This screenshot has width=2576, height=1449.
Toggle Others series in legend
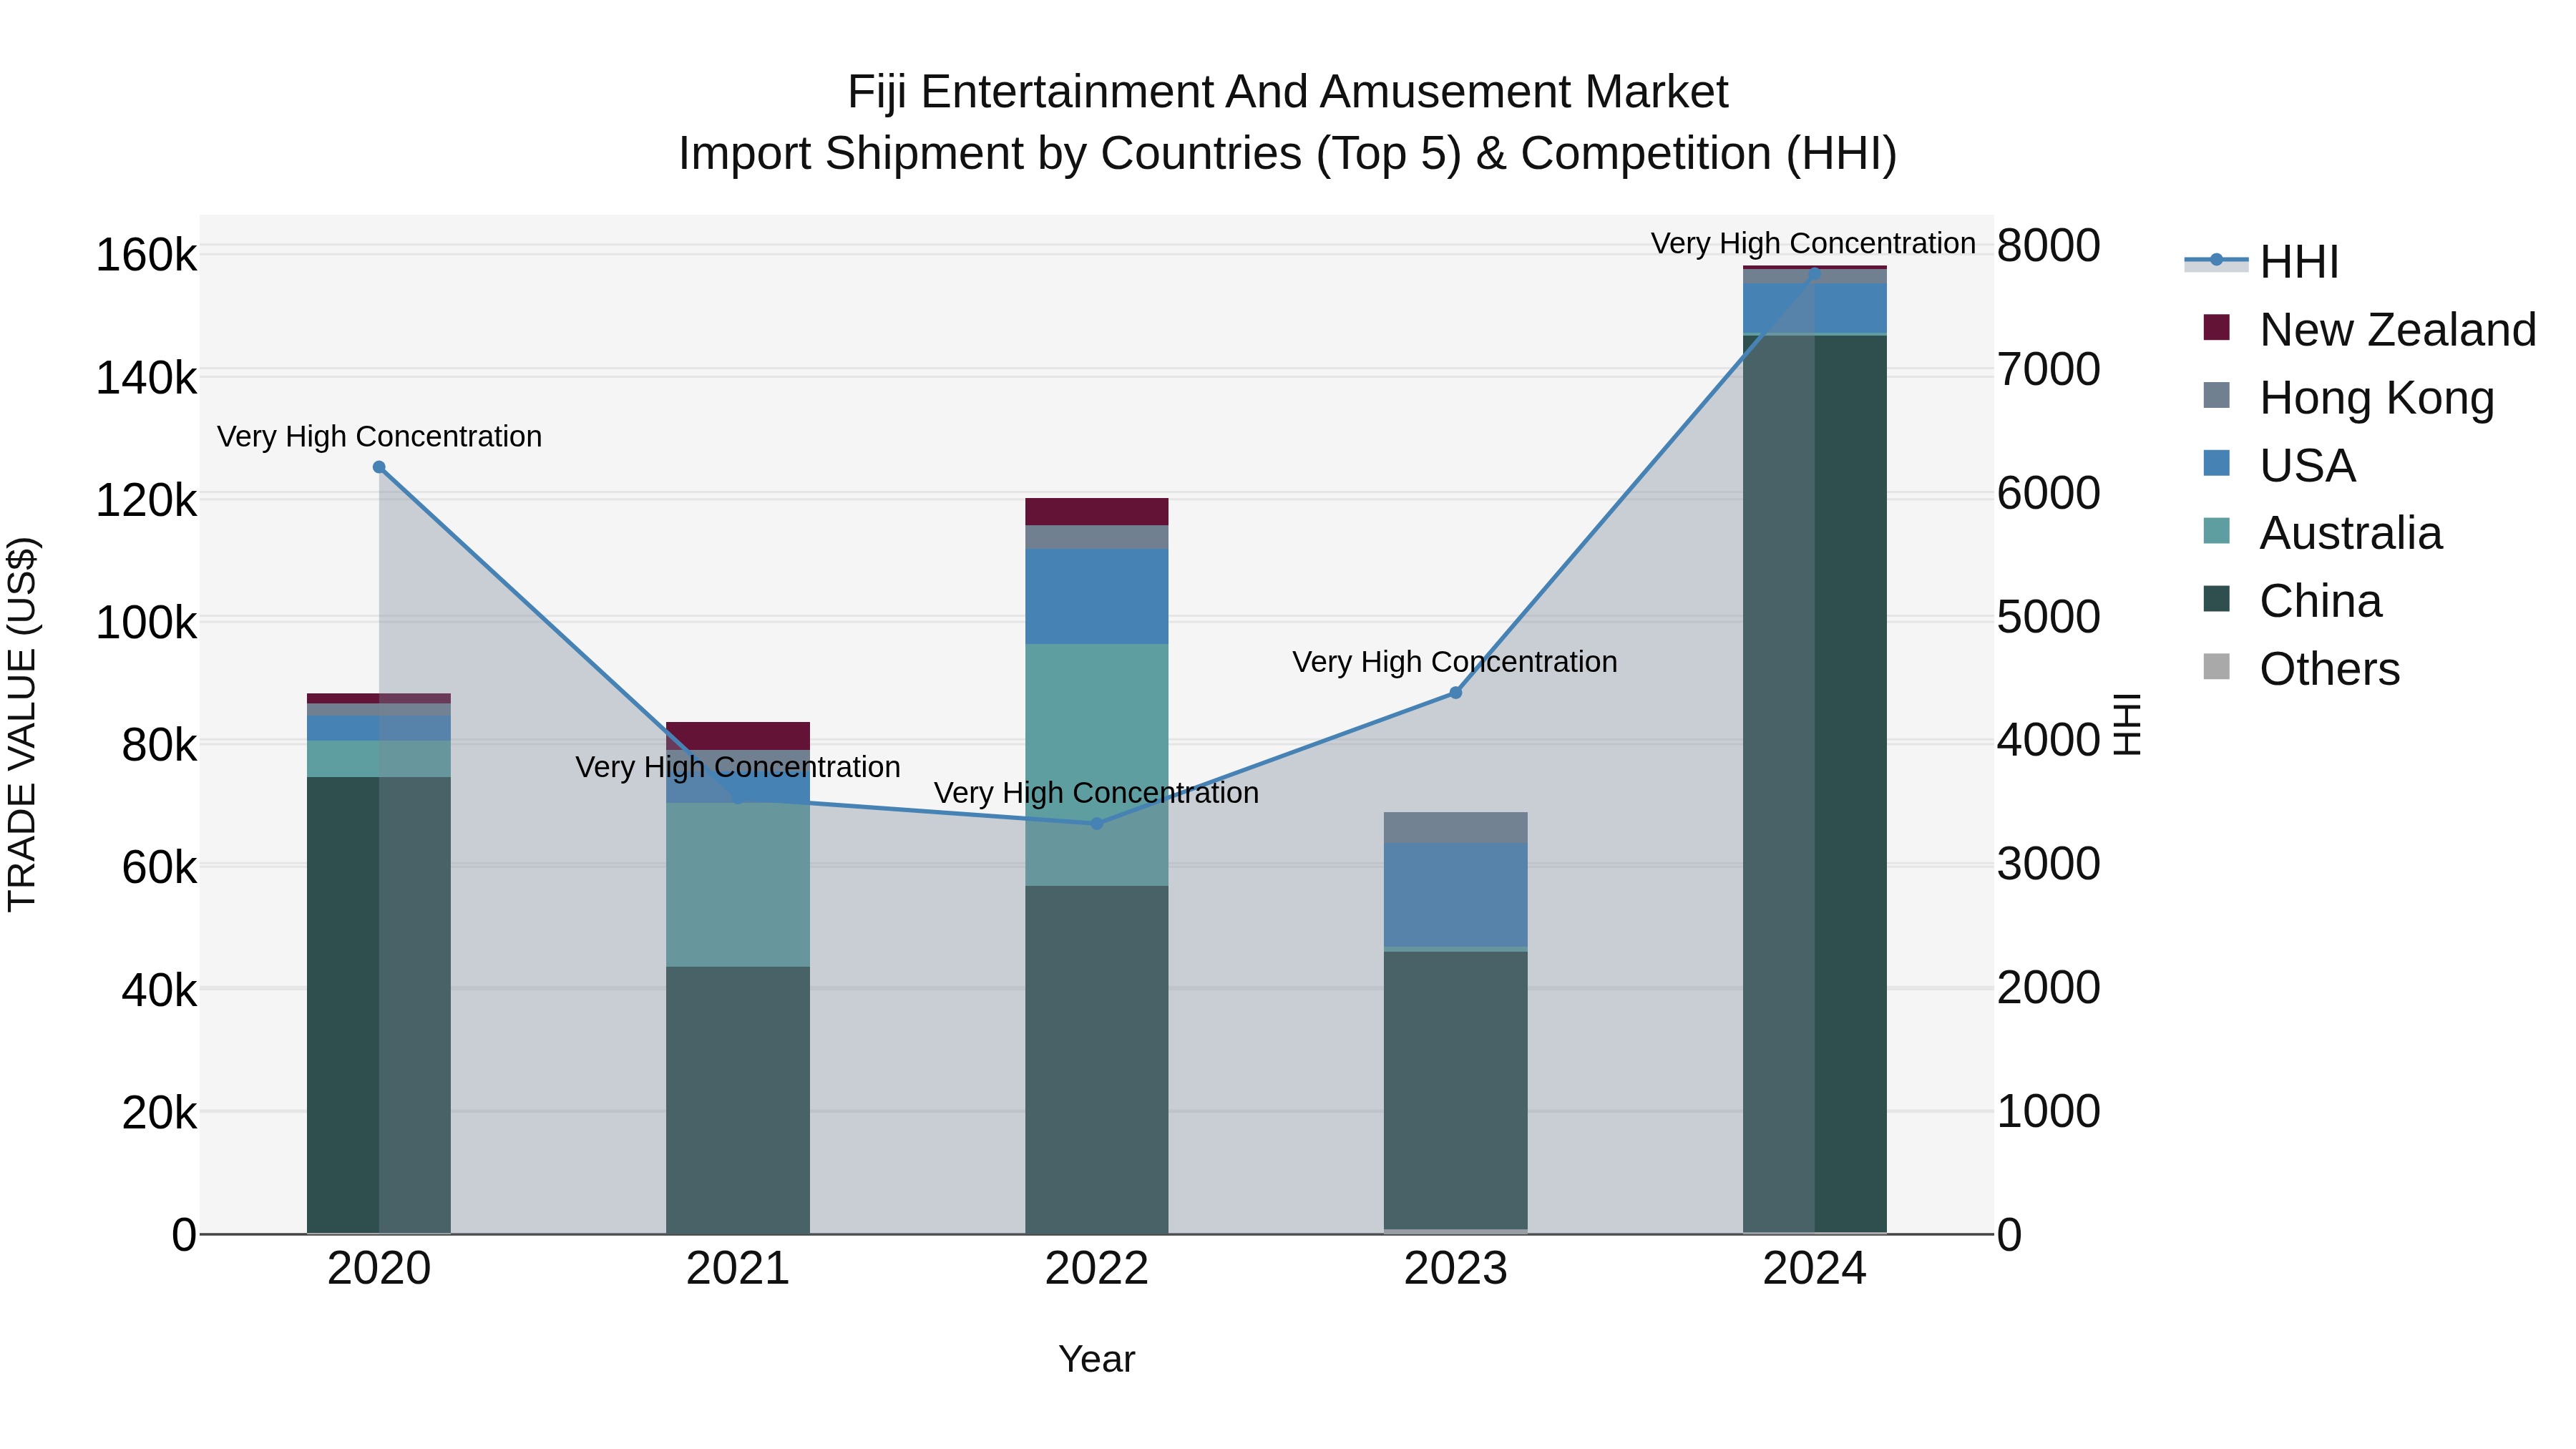click(x=2302, y=669)
